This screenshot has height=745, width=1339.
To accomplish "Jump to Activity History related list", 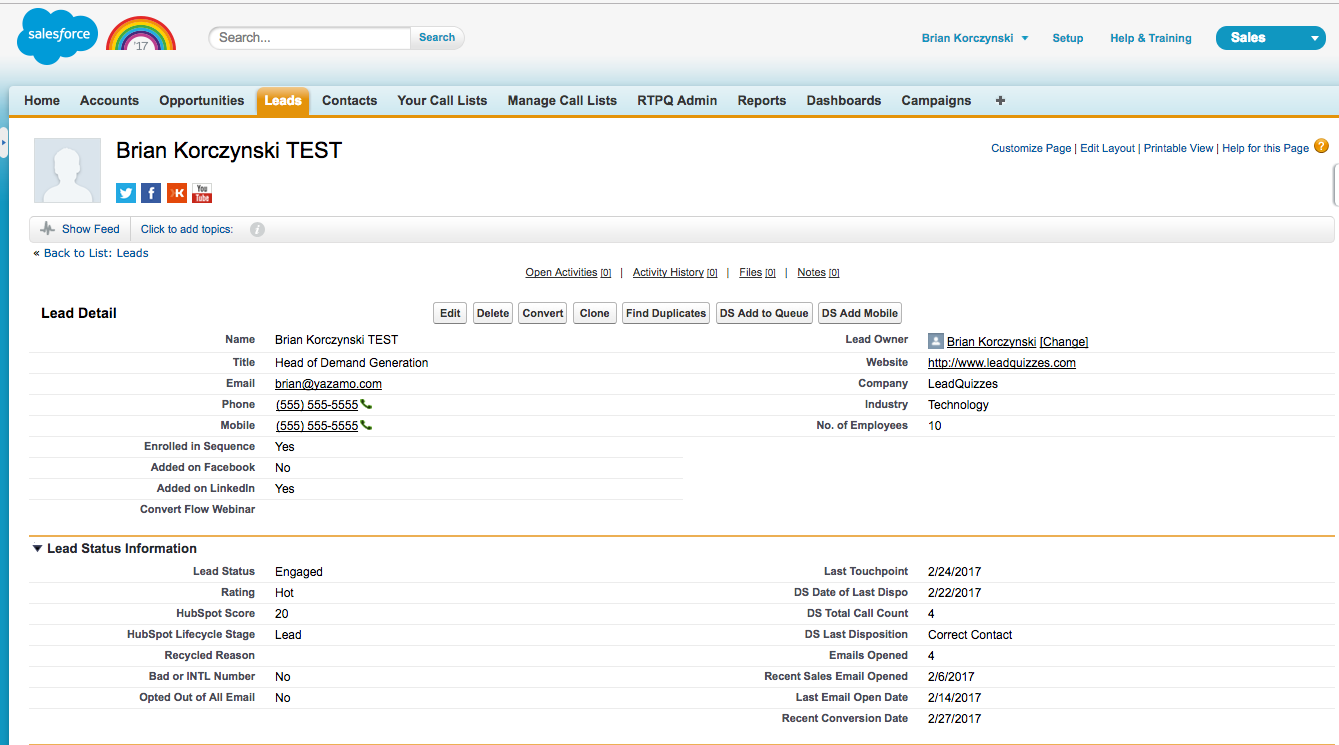I will pos(675,273).
